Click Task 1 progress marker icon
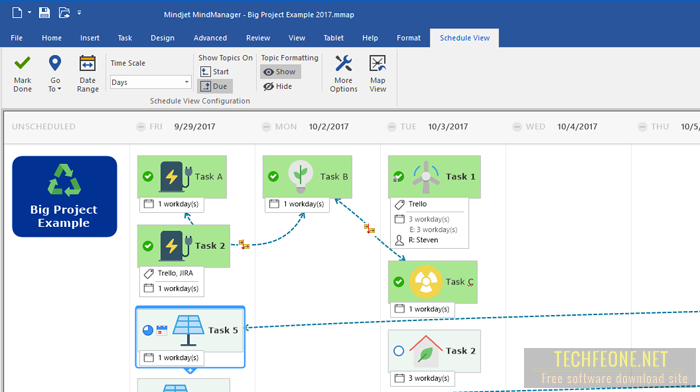Image resolution: width=700 pixels, height=392 pixels. pyautogui.click(x=398, y=177)
